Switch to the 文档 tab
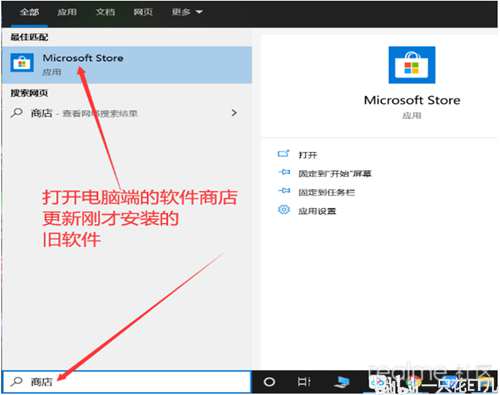500x395 pixels. click(105, 12)
